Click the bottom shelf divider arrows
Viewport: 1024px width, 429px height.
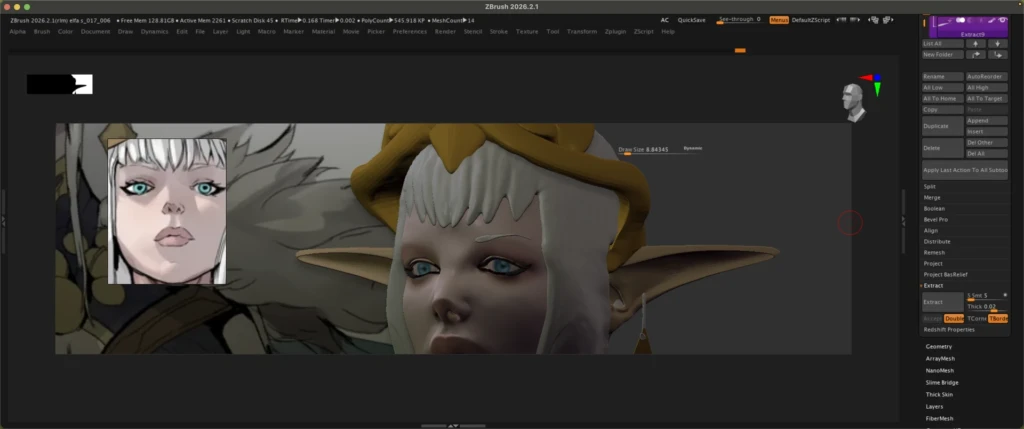(453, 426)
